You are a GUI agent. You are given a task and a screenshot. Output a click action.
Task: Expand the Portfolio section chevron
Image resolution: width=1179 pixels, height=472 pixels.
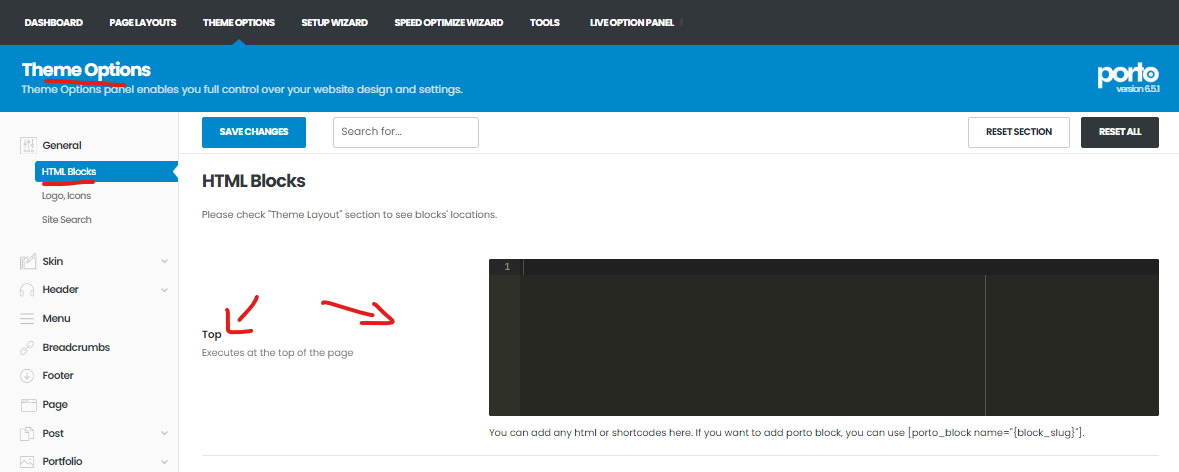coord(165,461)
